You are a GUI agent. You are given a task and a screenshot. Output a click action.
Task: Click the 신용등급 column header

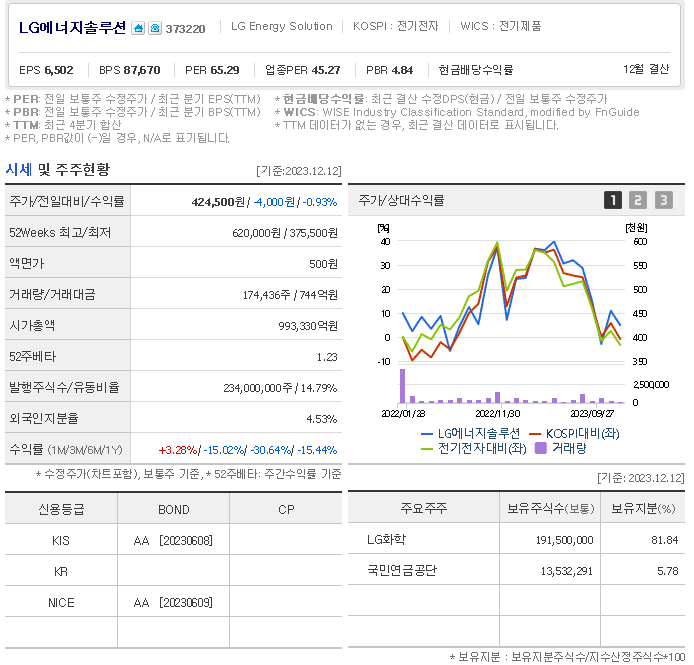[61, 509]
